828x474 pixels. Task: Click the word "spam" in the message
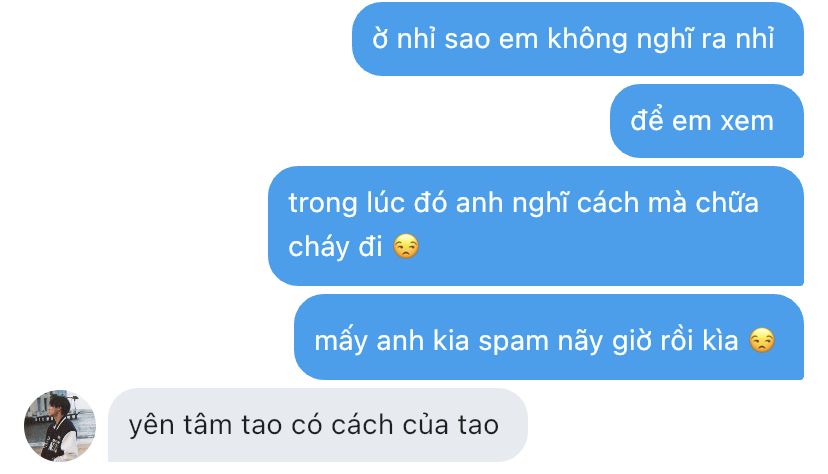tap(513, 343)
